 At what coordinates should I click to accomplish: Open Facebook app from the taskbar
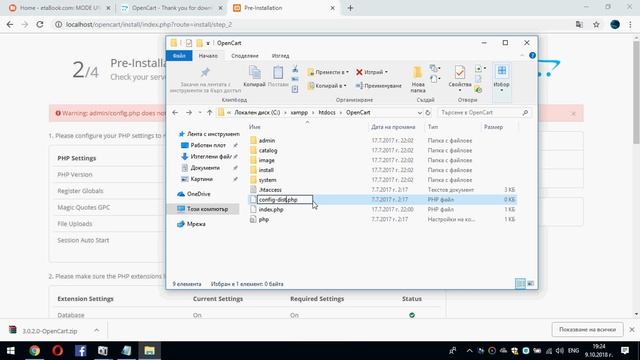click(80, 351)
